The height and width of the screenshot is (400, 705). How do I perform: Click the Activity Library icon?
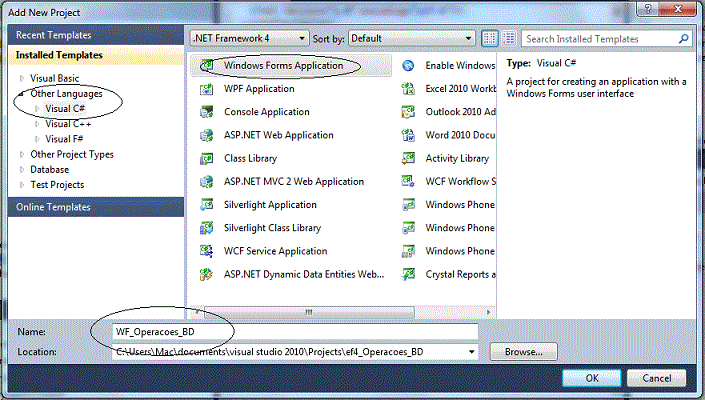[408, 159]
